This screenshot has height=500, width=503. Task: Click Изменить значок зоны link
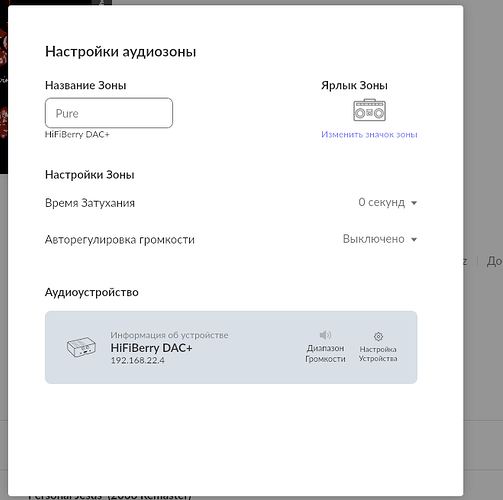click(x=369, y=135)
